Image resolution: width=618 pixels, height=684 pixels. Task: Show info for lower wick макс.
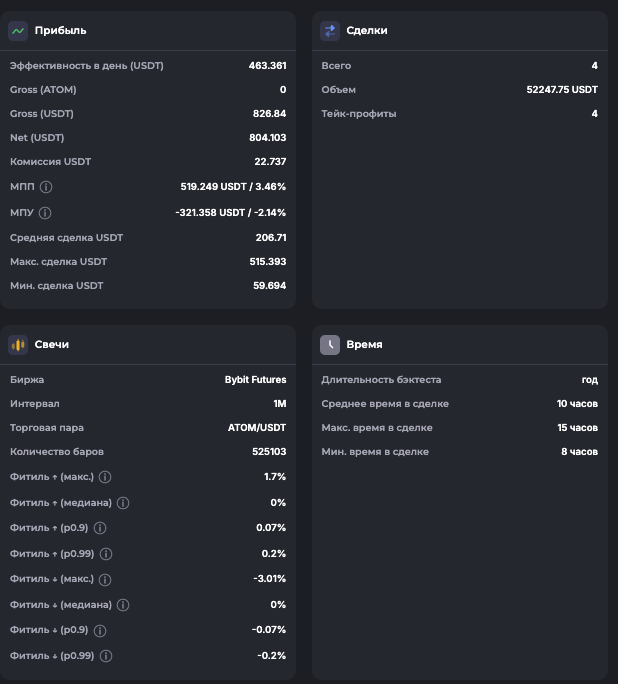105,579
